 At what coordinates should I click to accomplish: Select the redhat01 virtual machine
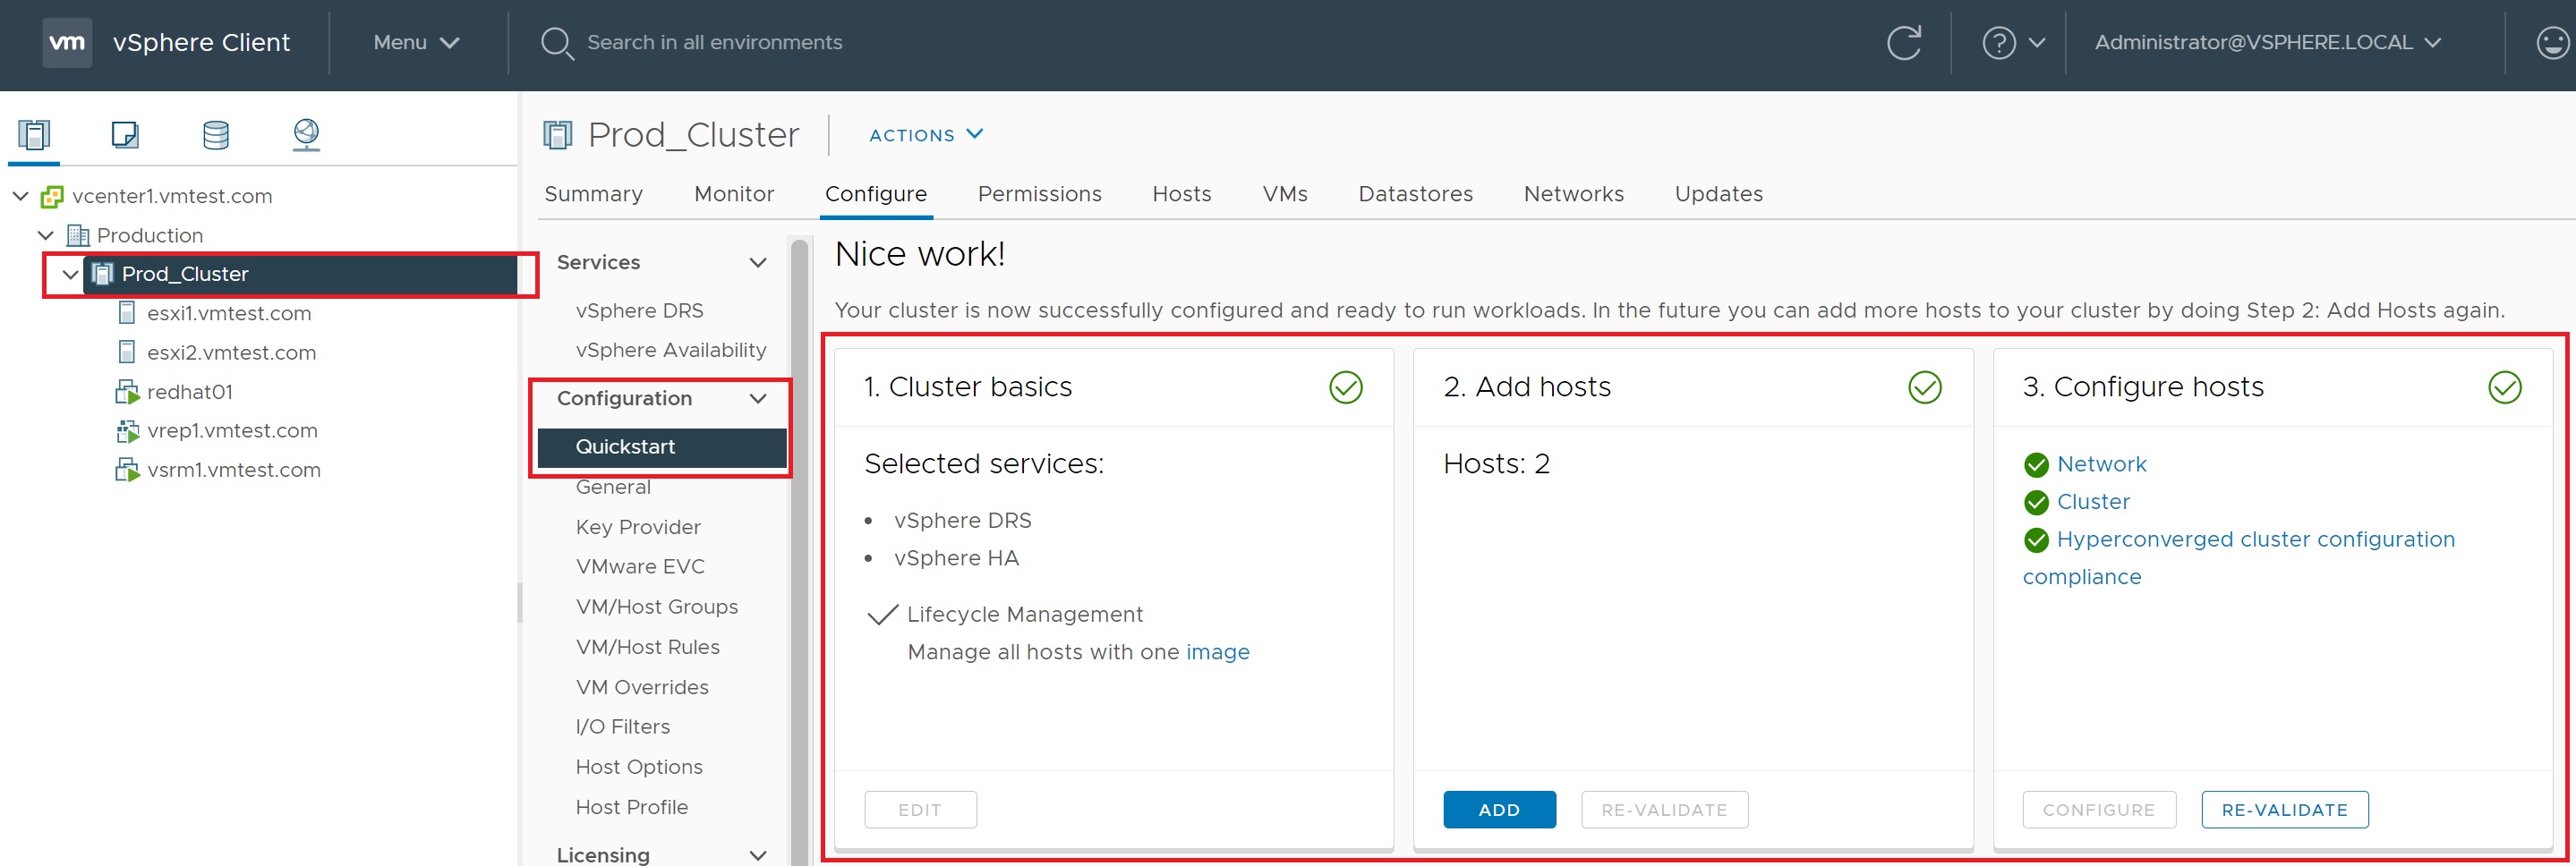[189, 392]
